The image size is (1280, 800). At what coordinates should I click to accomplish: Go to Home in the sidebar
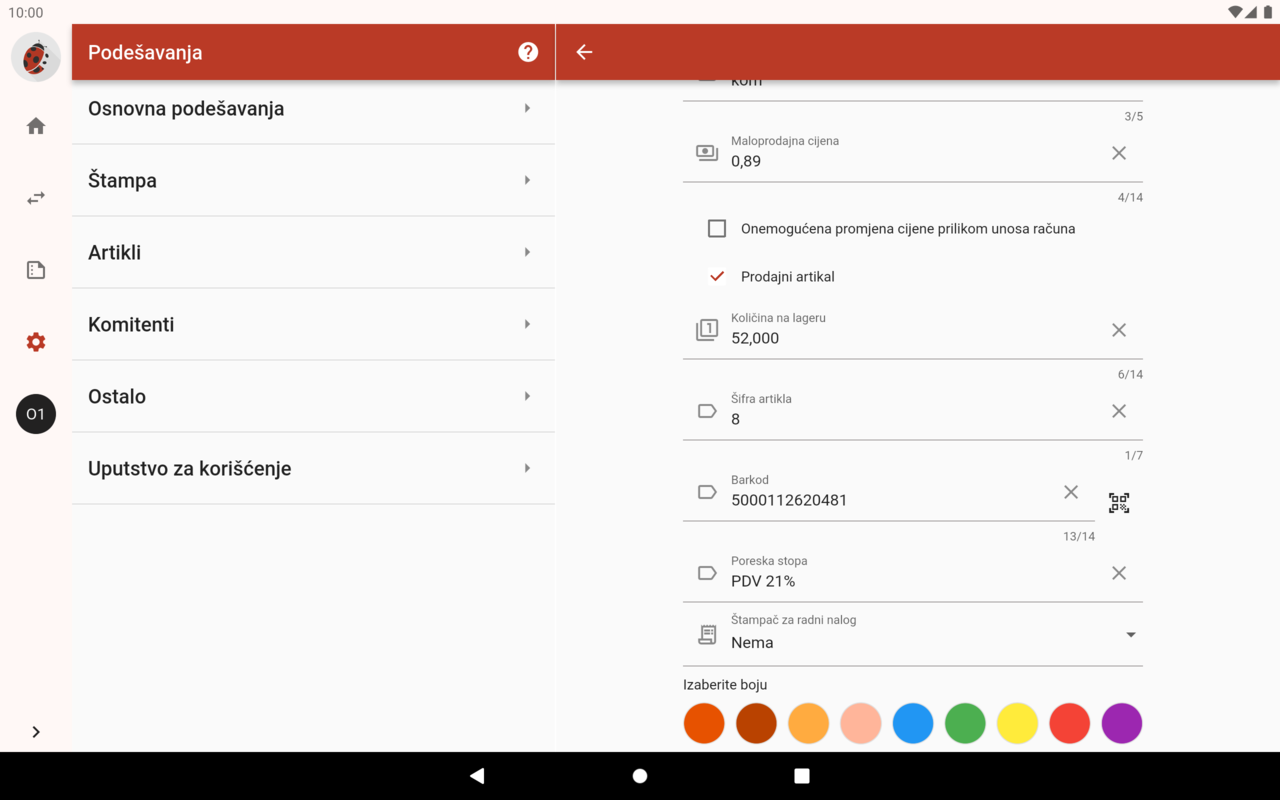pyautogui.click(x=36, y=126)
